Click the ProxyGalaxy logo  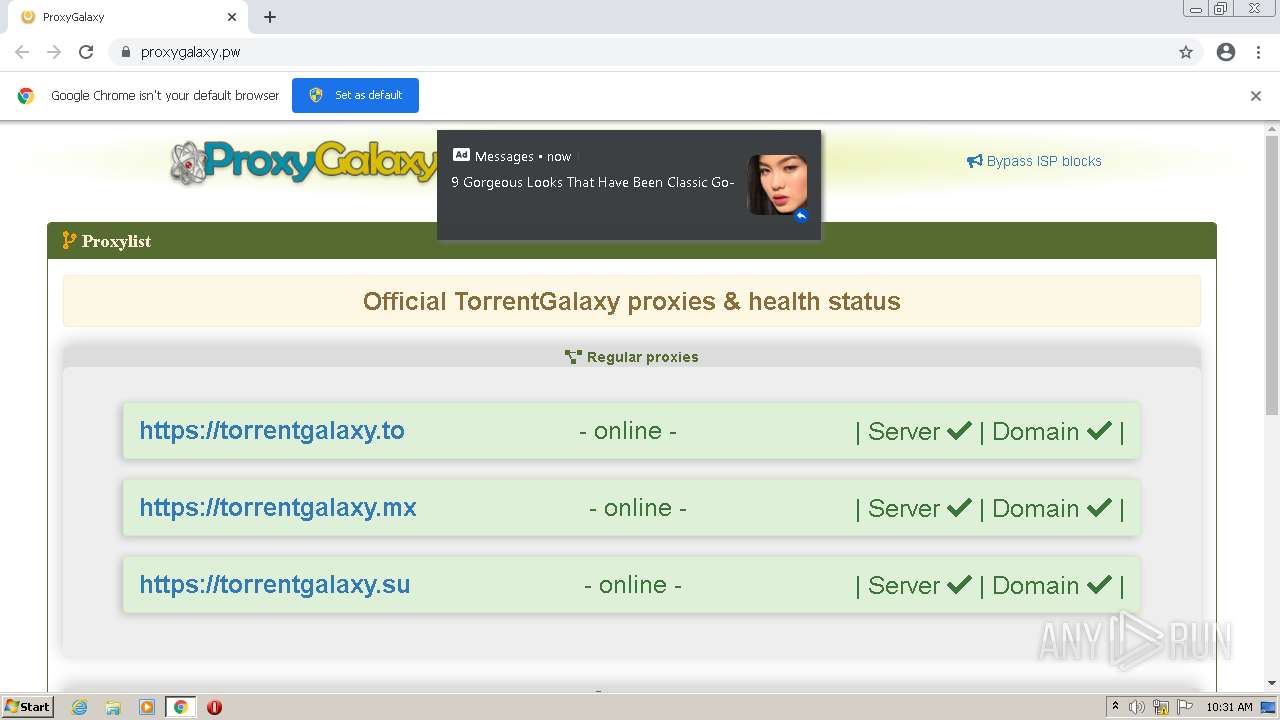(303, 162)
